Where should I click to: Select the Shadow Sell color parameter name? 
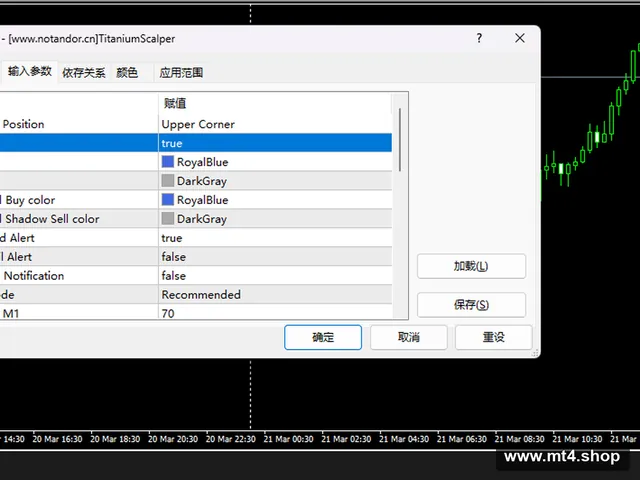(50, 219)
